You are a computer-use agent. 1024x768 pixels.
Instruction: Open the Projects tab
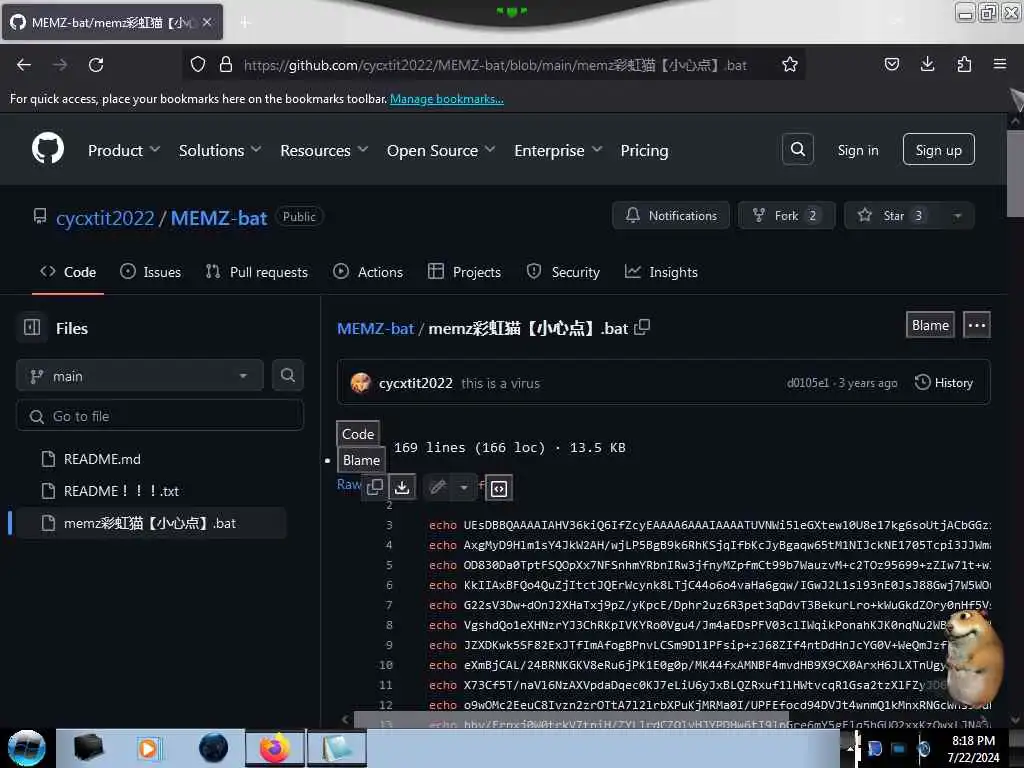coord(464,272)
